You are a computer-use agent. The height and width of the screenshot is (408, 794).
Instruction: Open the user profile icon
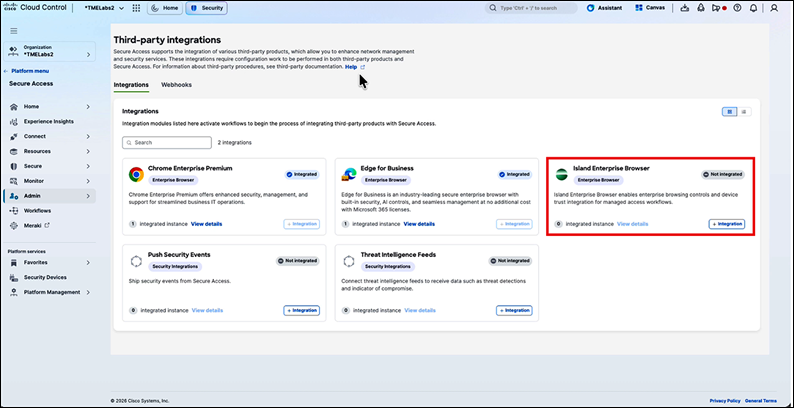[774, 8]
